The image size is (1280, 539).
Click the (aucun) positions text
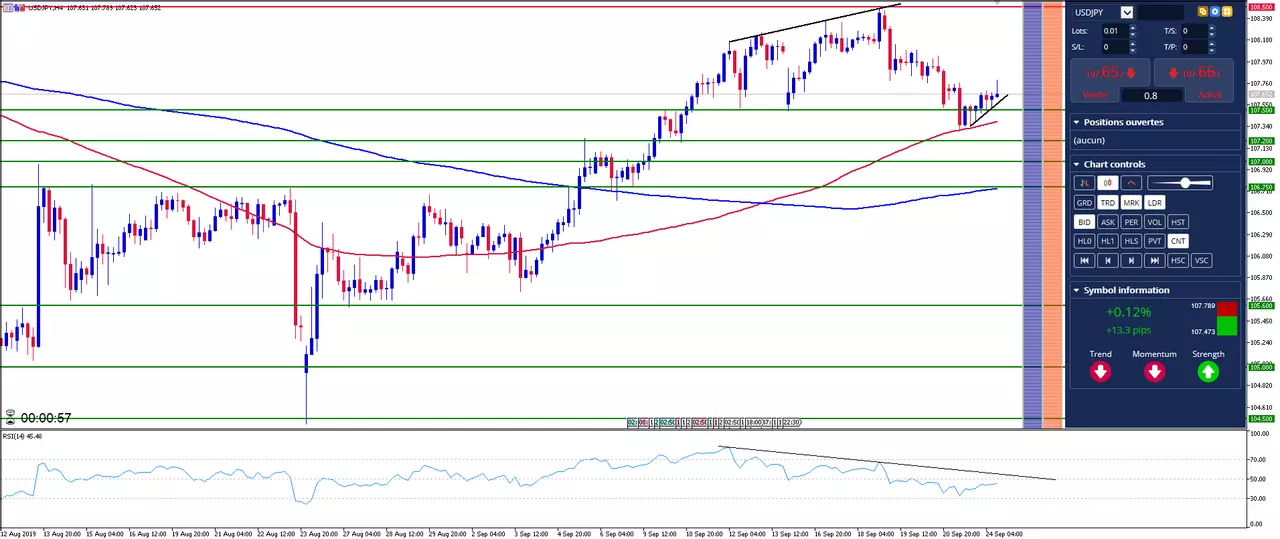click(x=1089, y=141)
